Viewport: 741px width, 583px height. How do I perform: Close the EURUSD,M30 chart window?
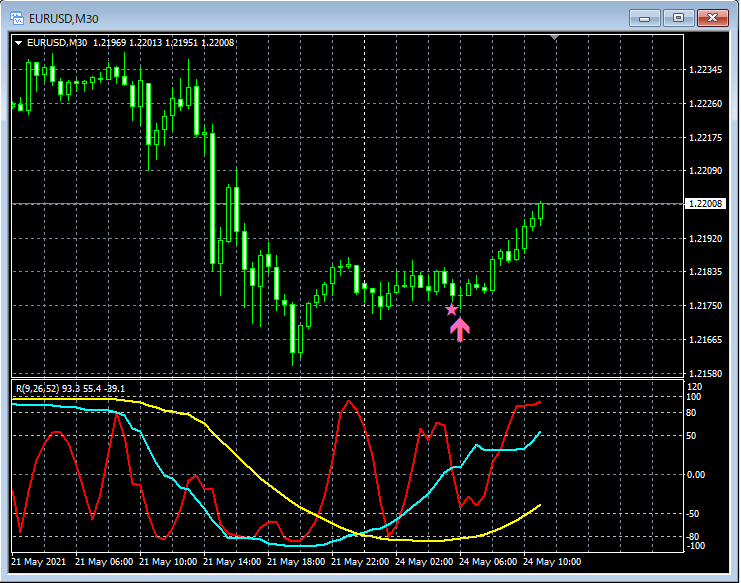(x=713, y=18)
